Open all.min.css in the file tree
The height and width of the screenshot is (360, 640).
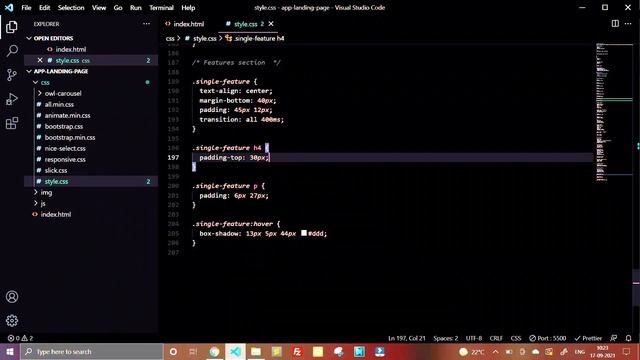pos(59,104)
